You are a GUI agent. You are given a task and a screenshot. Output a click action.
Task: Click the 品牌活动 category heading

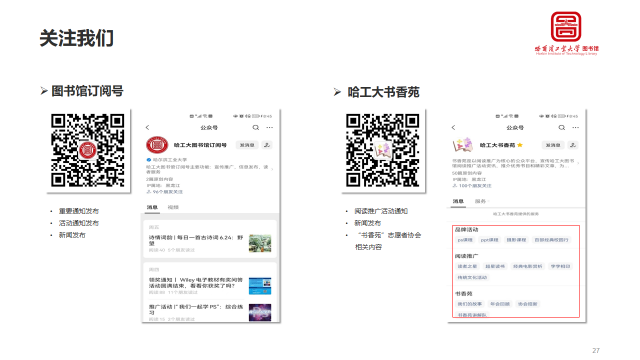pos(467,230)
